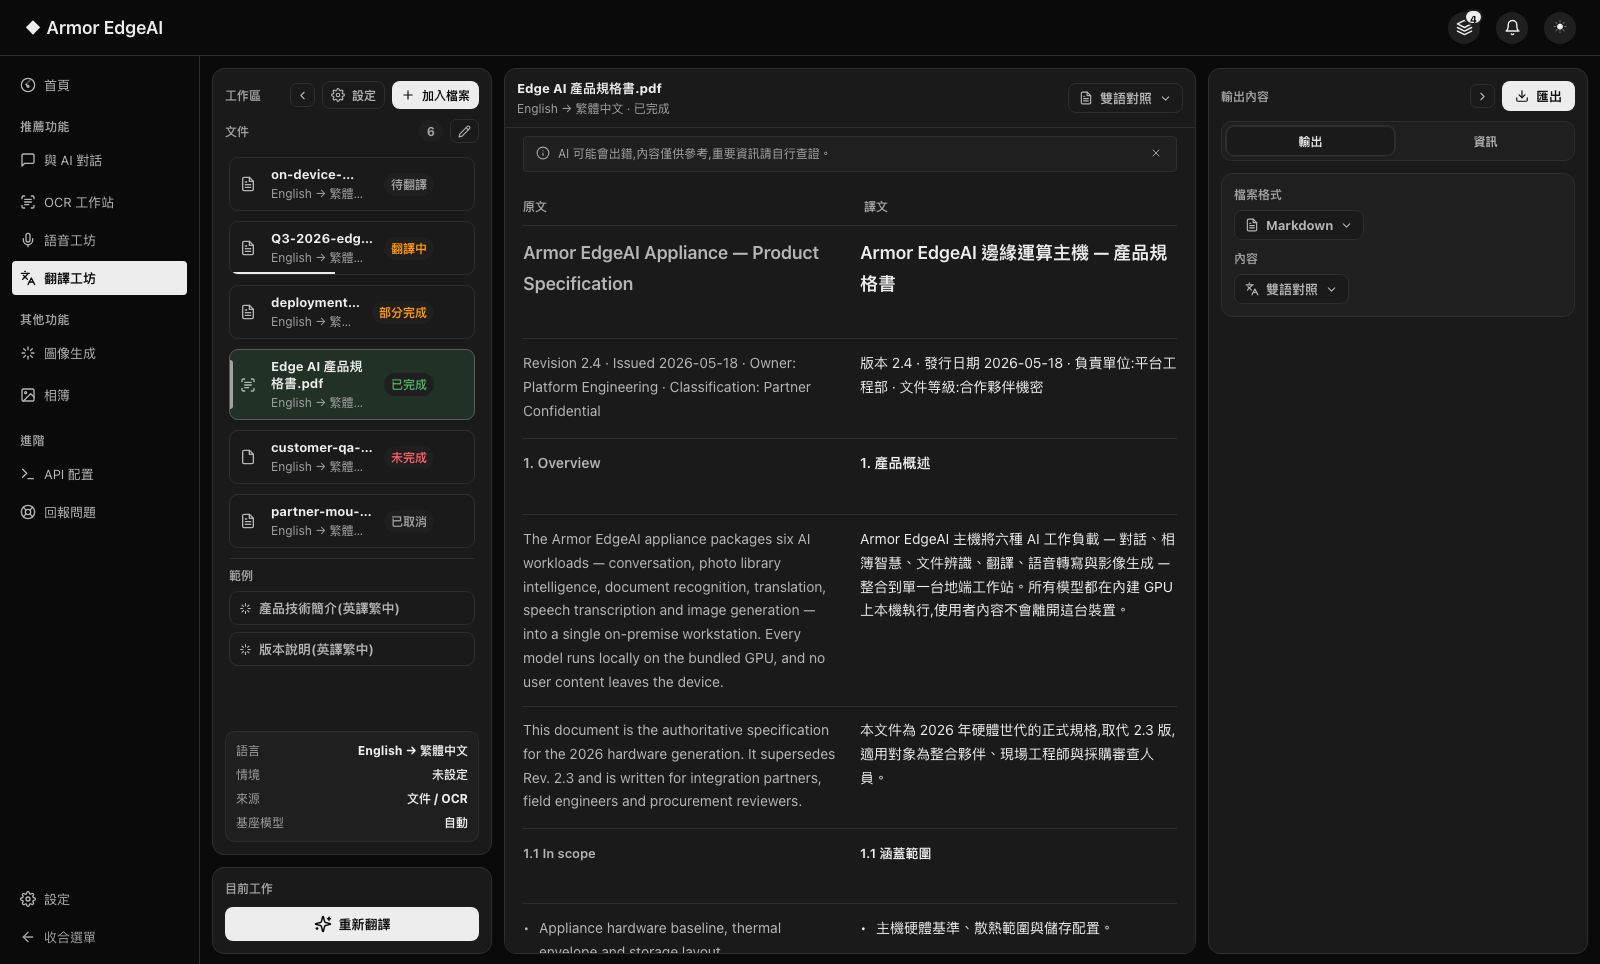
Task: Select the partner-mou document marked 已取消
Action: coord(352,521)
